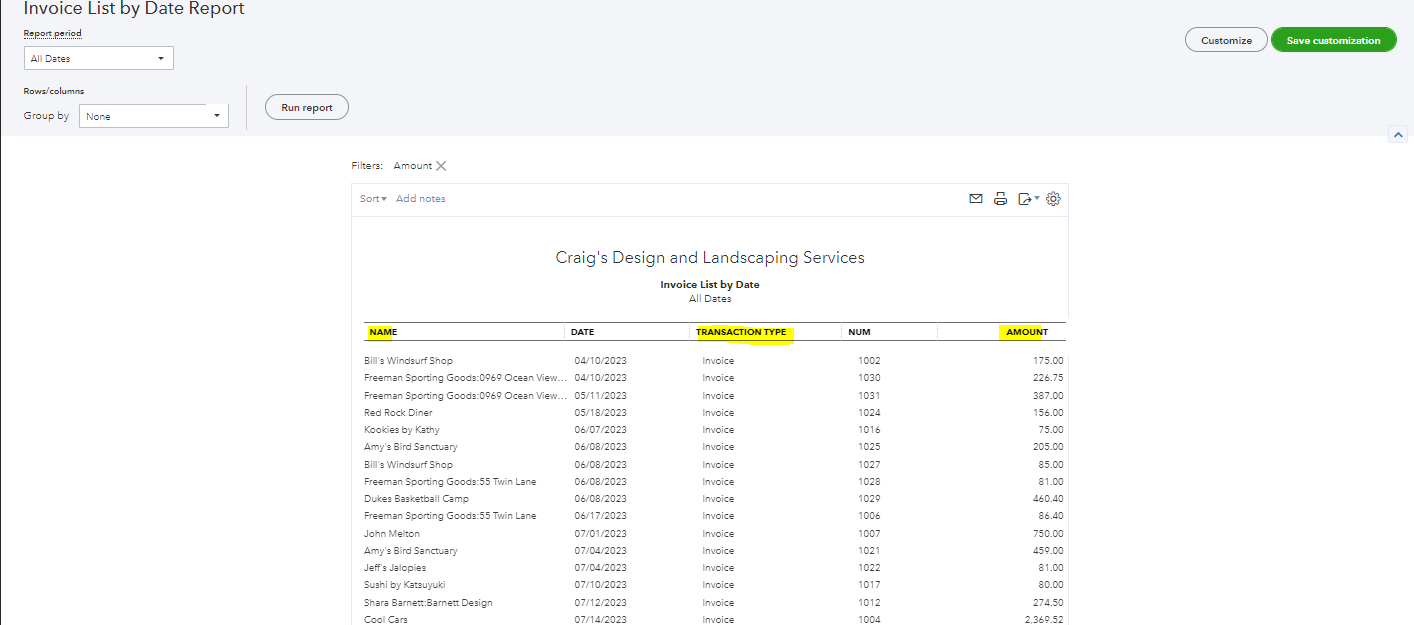
Task: Click date 06/17/2023
Action: (600, 516)
